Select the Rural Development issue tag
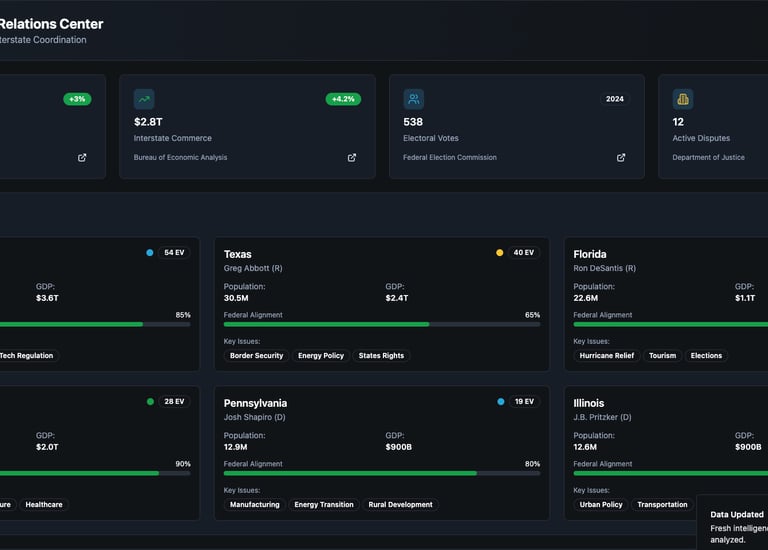Screen dimensions: 768x550 [x=400, y=504]
